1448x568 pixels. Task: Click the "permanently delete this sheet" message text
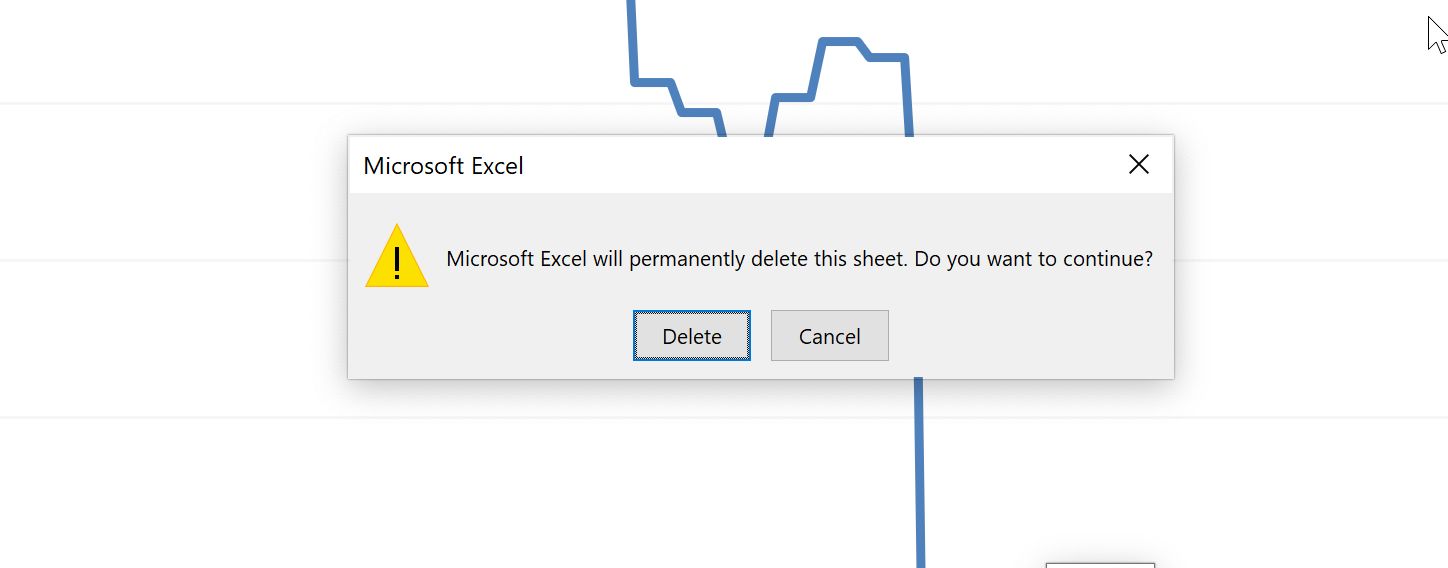coord(768,259)
